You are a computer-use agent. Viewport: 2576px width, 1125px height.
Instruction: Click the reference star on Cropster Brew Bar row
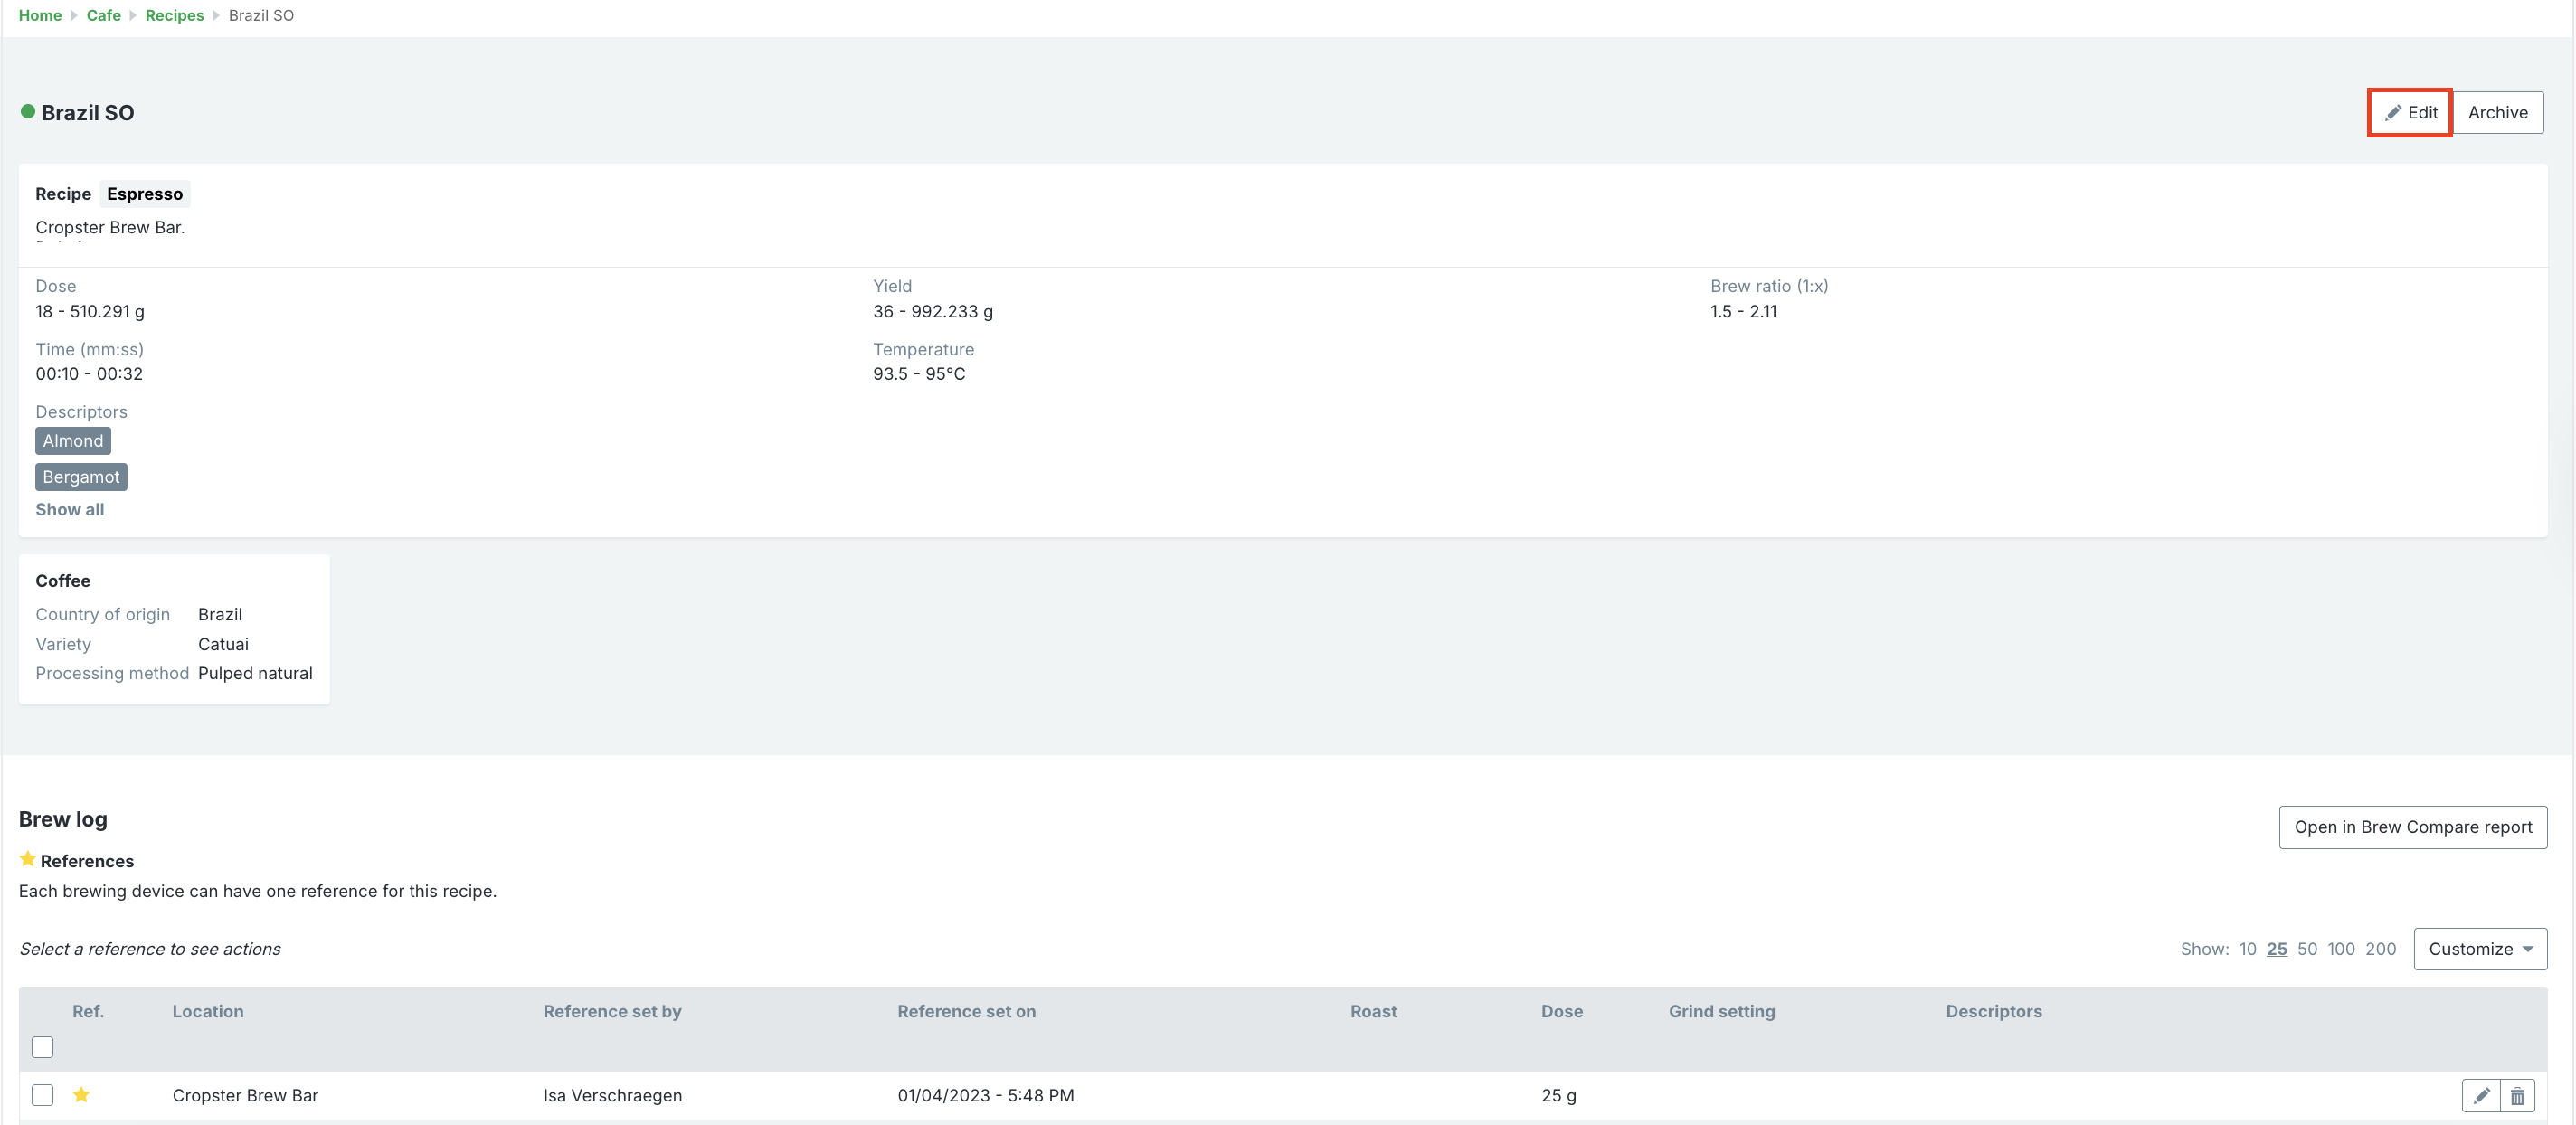(81, 1095)
